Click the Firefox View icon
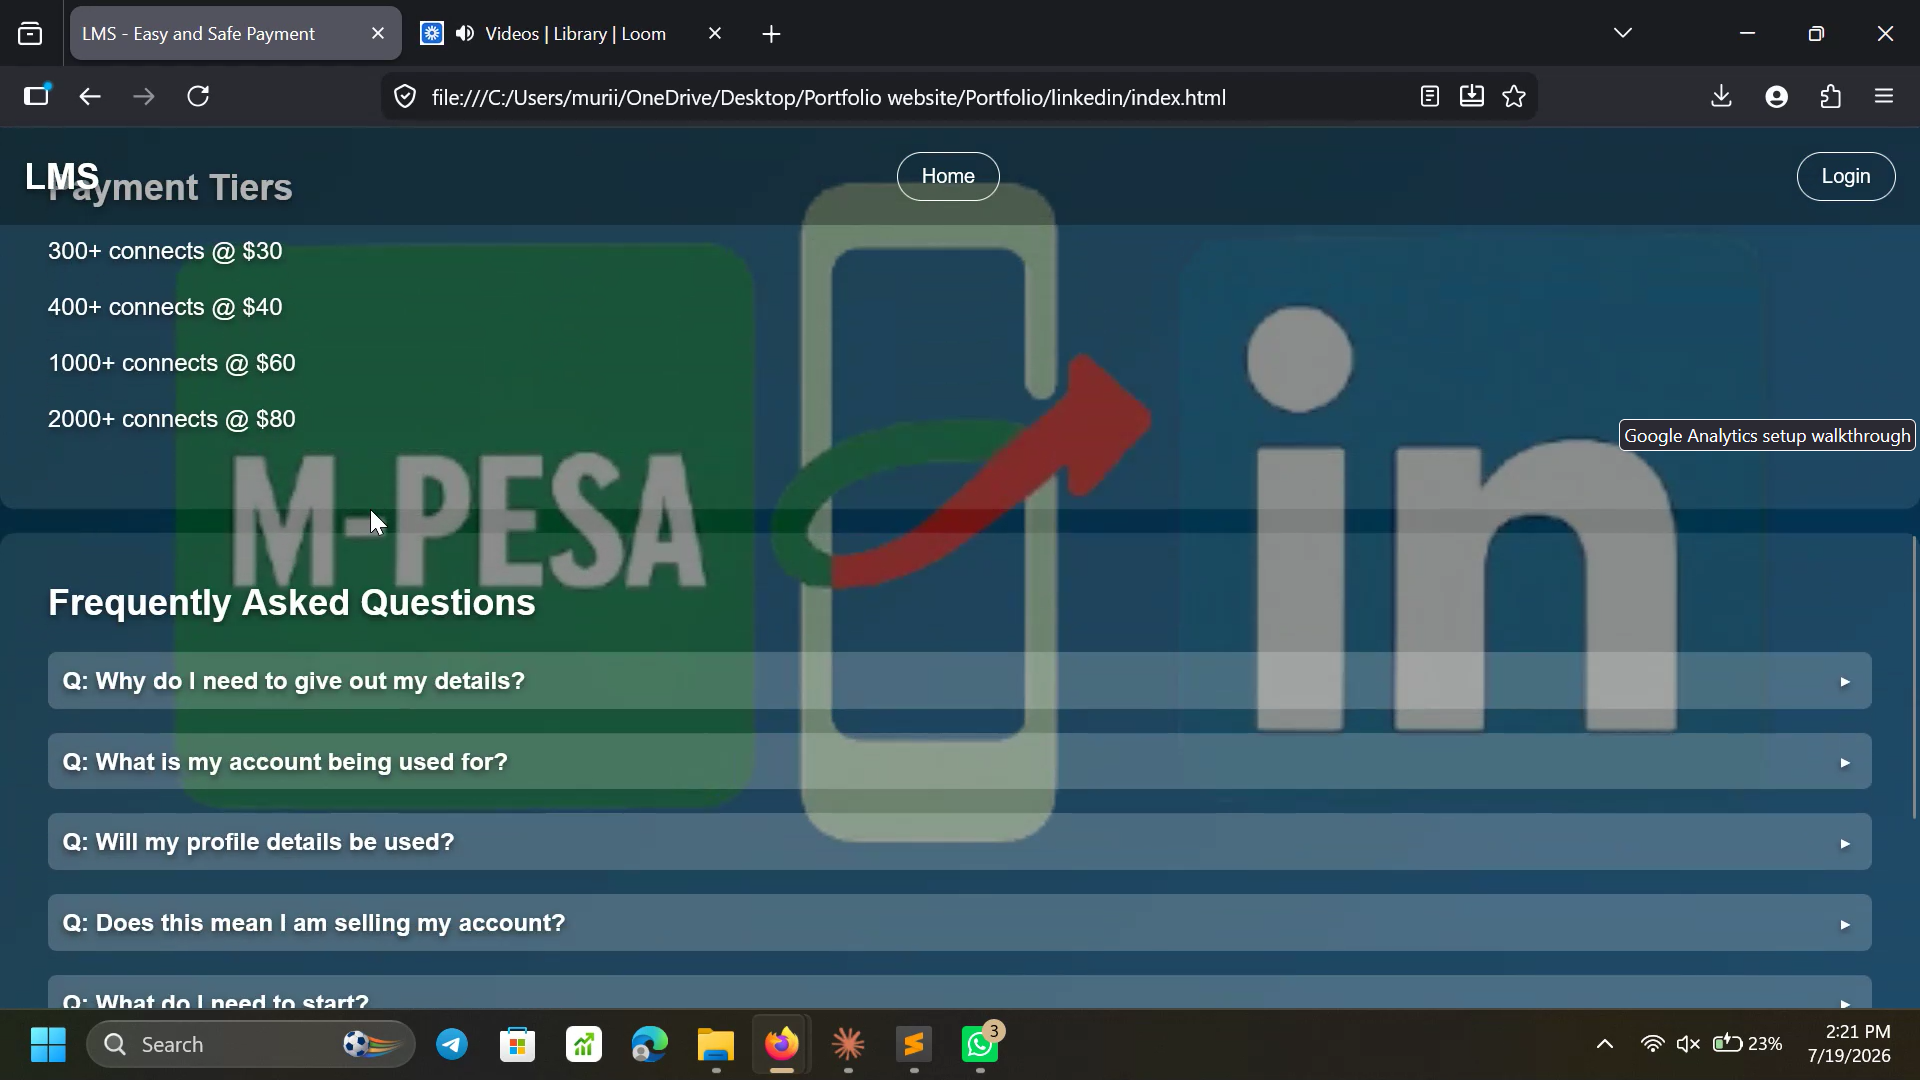 pos(30,34)
